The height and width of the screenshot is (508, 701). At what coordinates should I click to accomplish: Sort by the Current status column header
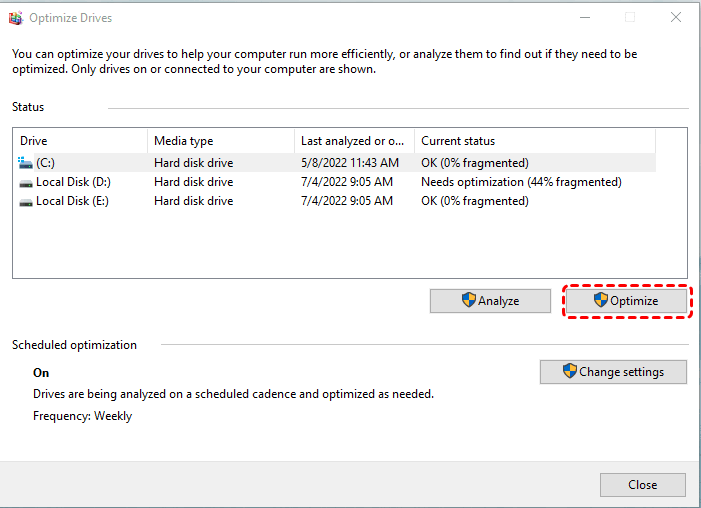coord(534,141)
